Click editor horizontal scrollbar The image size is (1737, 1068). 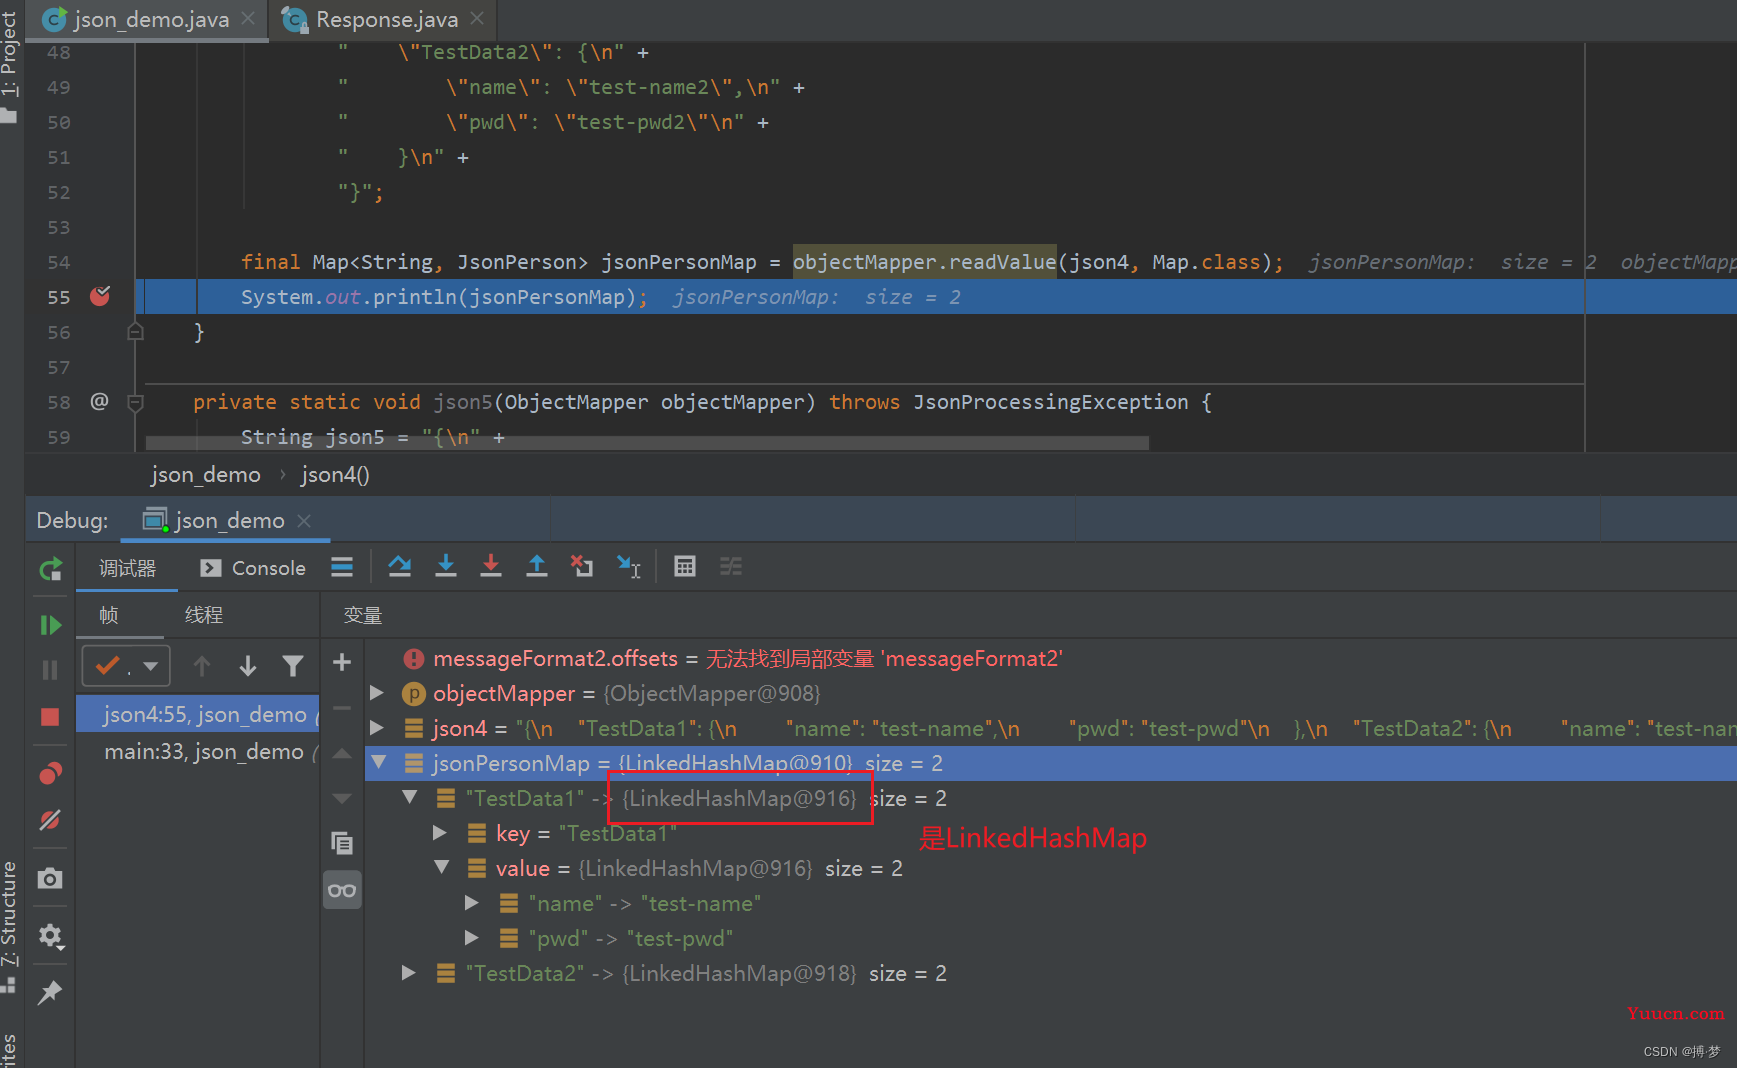tap(647, 442)
